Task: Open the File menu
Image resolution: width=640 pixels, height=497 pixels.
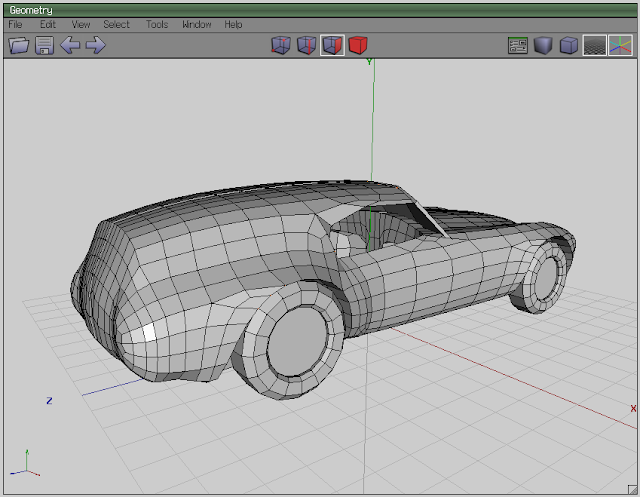Action: click(15, 24)
